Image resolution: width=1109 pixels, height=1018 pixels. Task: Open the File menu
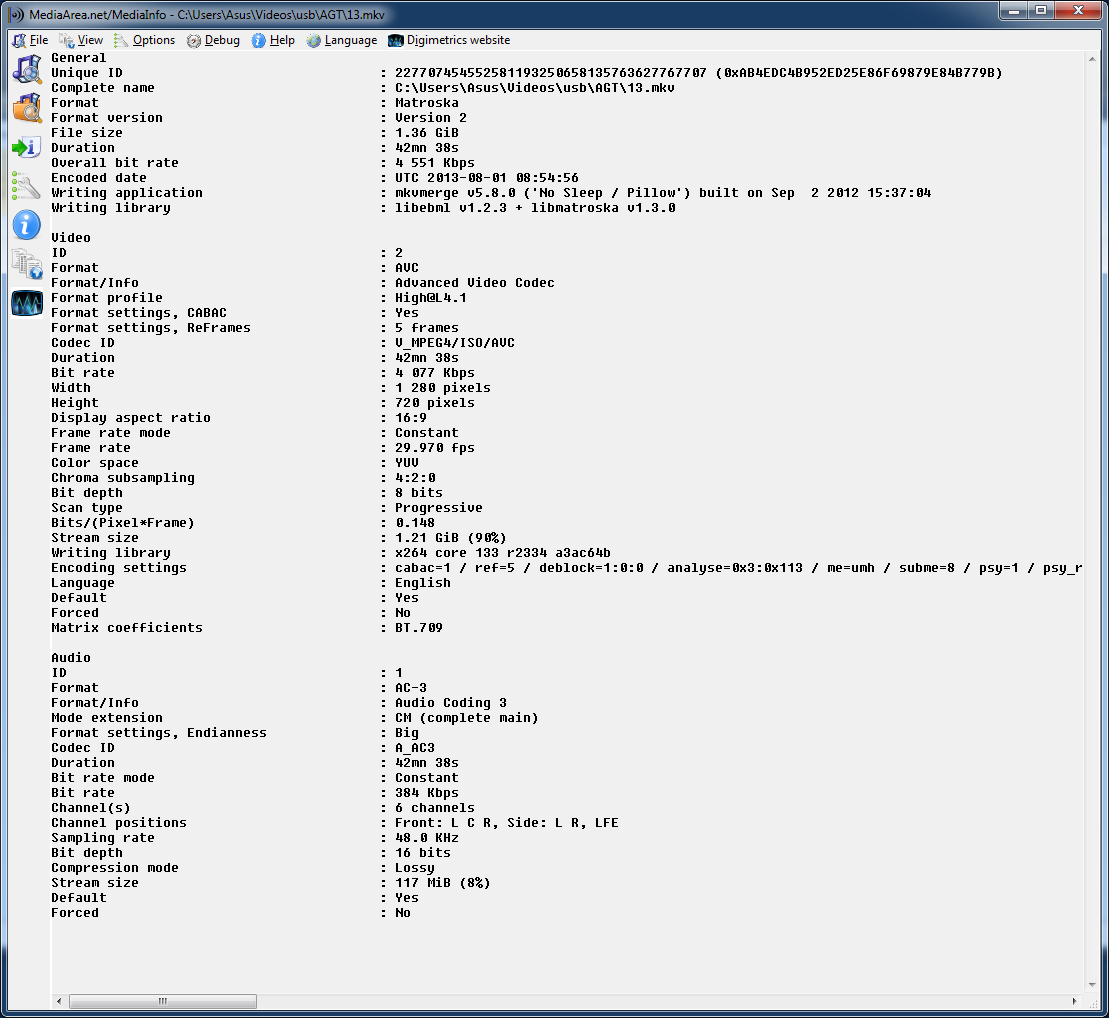(30, 40)
